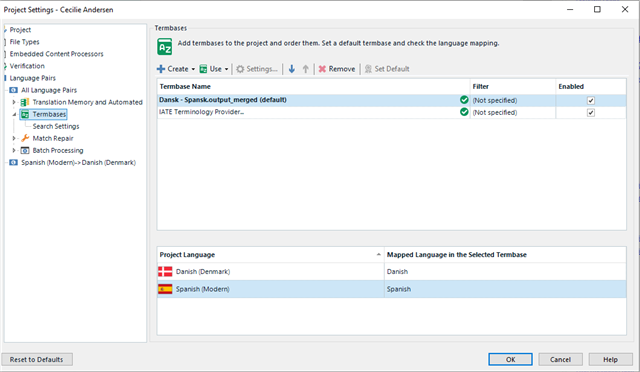Uncheck Enabled for IATE Terminology Provider
The height and width of the screenshot is (372, 640).
click(591, 113)
